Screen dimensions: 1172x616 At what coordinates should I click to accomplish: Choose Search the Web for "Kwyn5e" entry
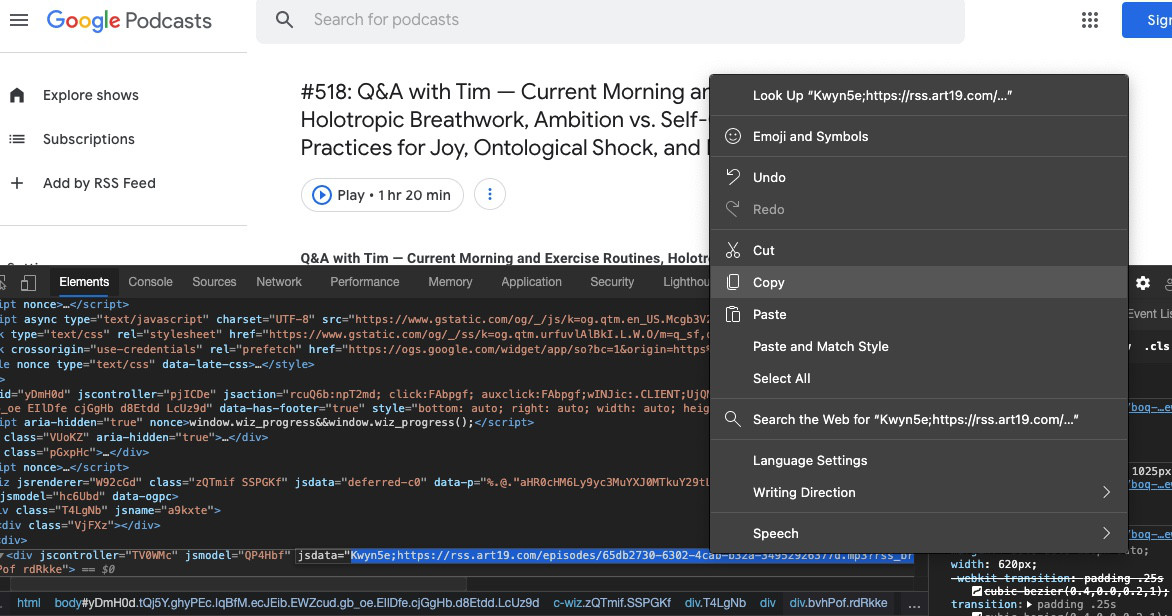click(x=918, y=419)
